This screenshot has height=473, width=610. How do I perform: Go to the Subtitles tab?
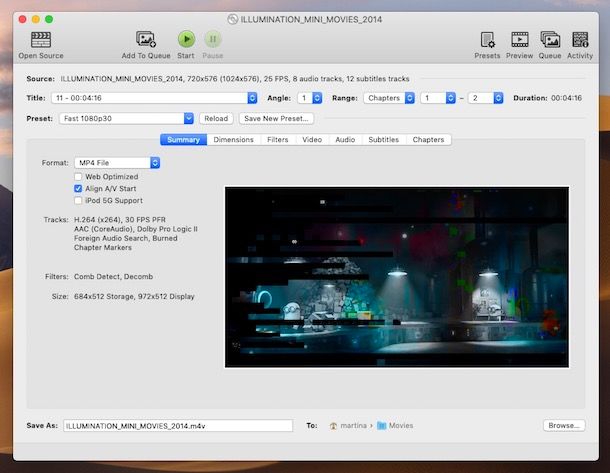pos(384,140)
